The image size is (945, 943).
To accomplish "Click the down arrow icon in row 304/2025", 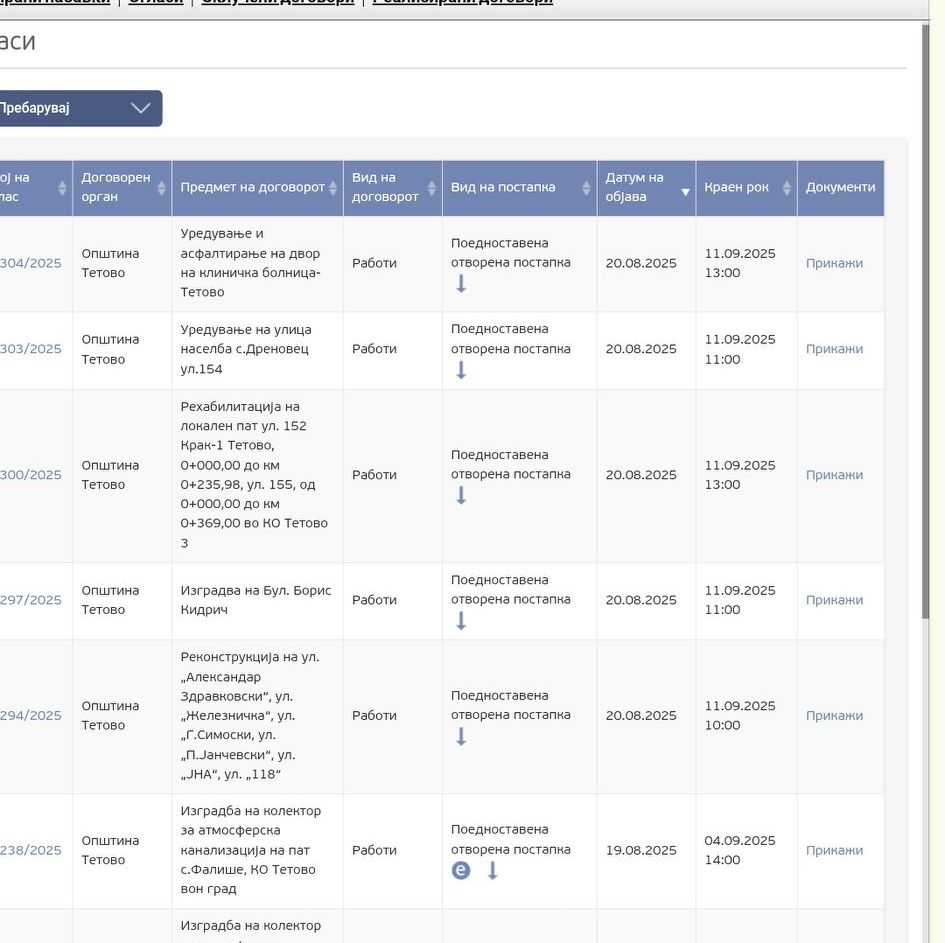I will 461,283.
